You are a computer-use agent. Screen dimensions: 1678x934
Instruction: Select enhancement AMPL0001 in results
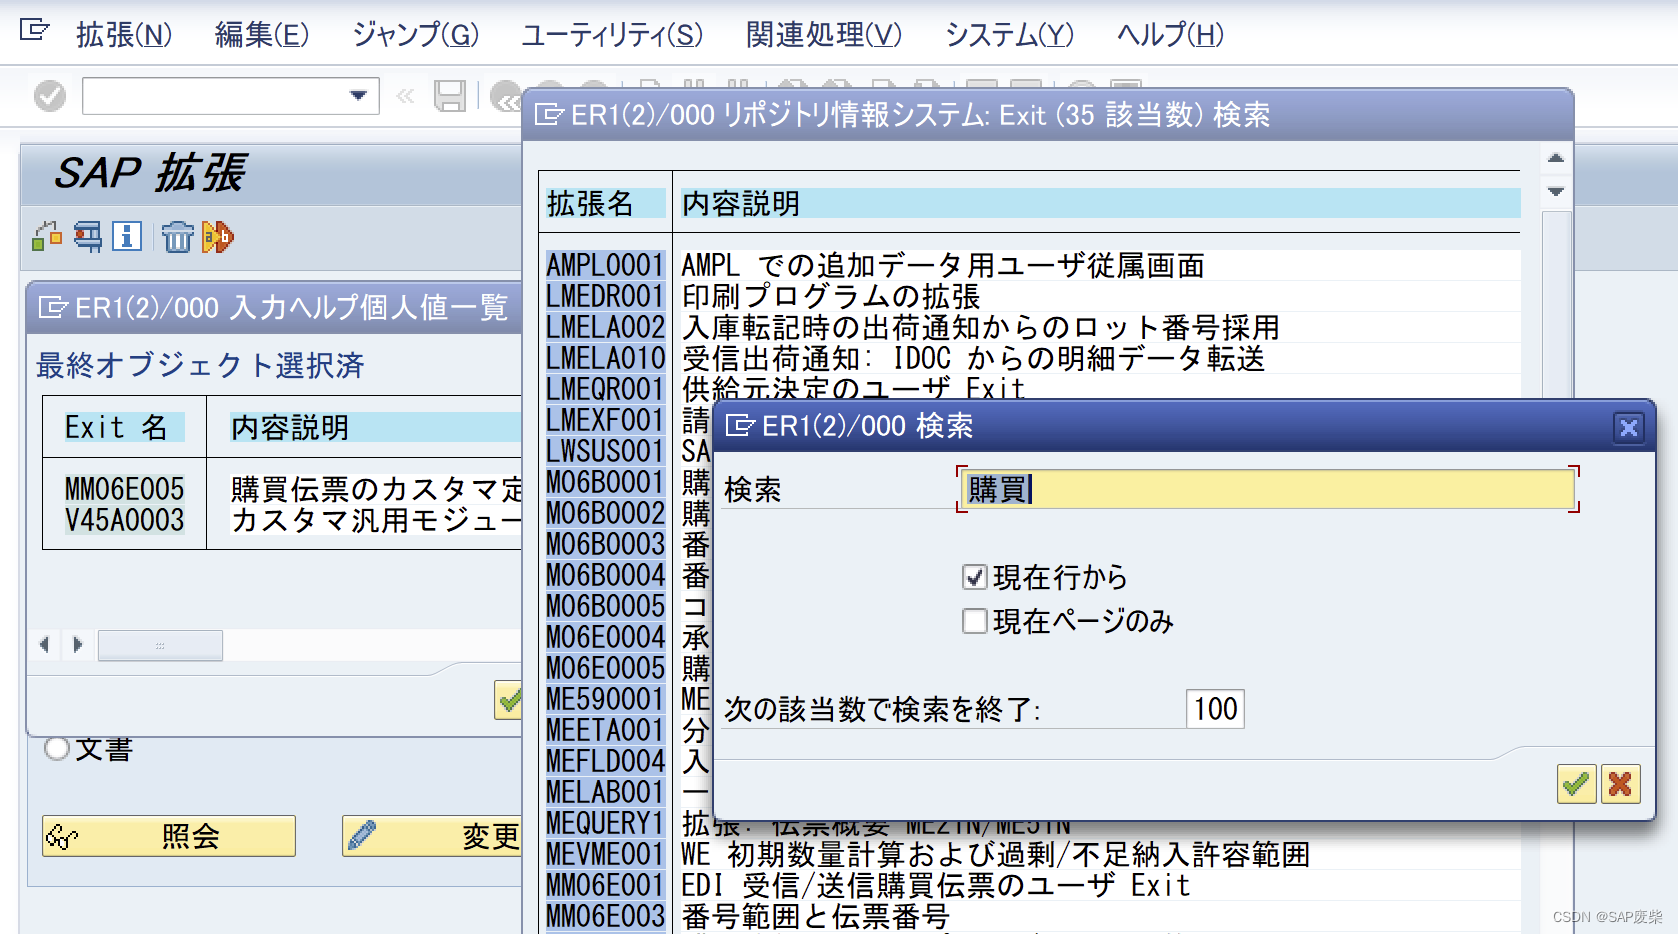click(605, 265)
